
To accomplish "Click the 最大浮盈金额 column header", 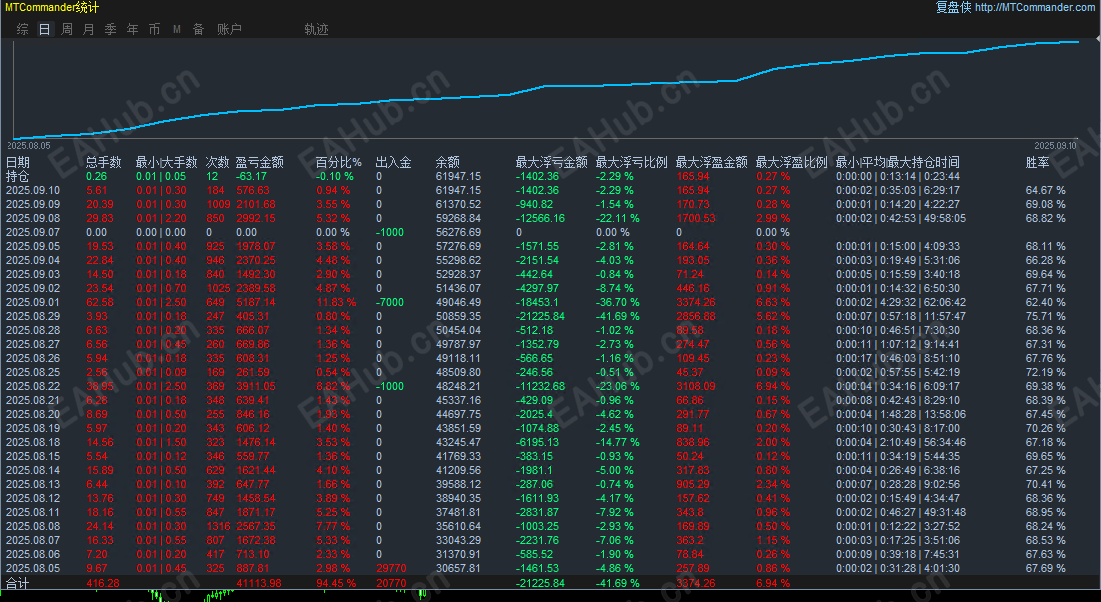I will point(711,162).
